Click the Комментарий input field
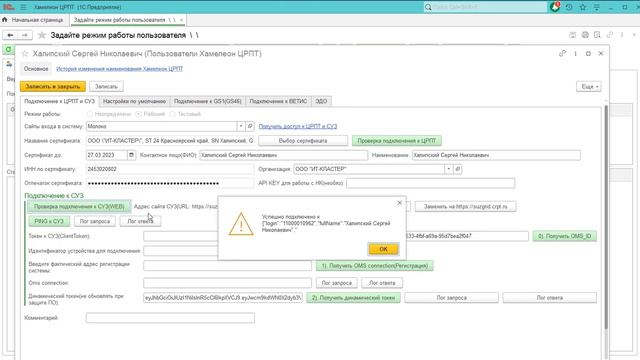Image resolution: width=640 pixels, height=360 pixels. [x=170, y=318]
